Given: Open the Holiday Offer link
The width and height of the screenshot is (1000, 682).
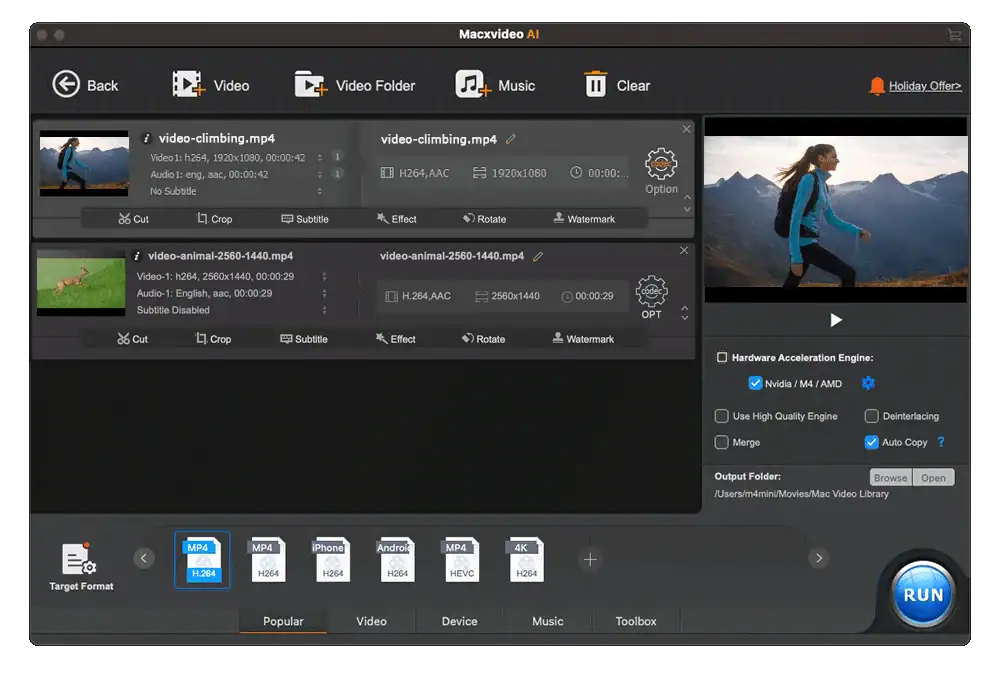Looking at the screenshot, I should (x=925, y=85).
